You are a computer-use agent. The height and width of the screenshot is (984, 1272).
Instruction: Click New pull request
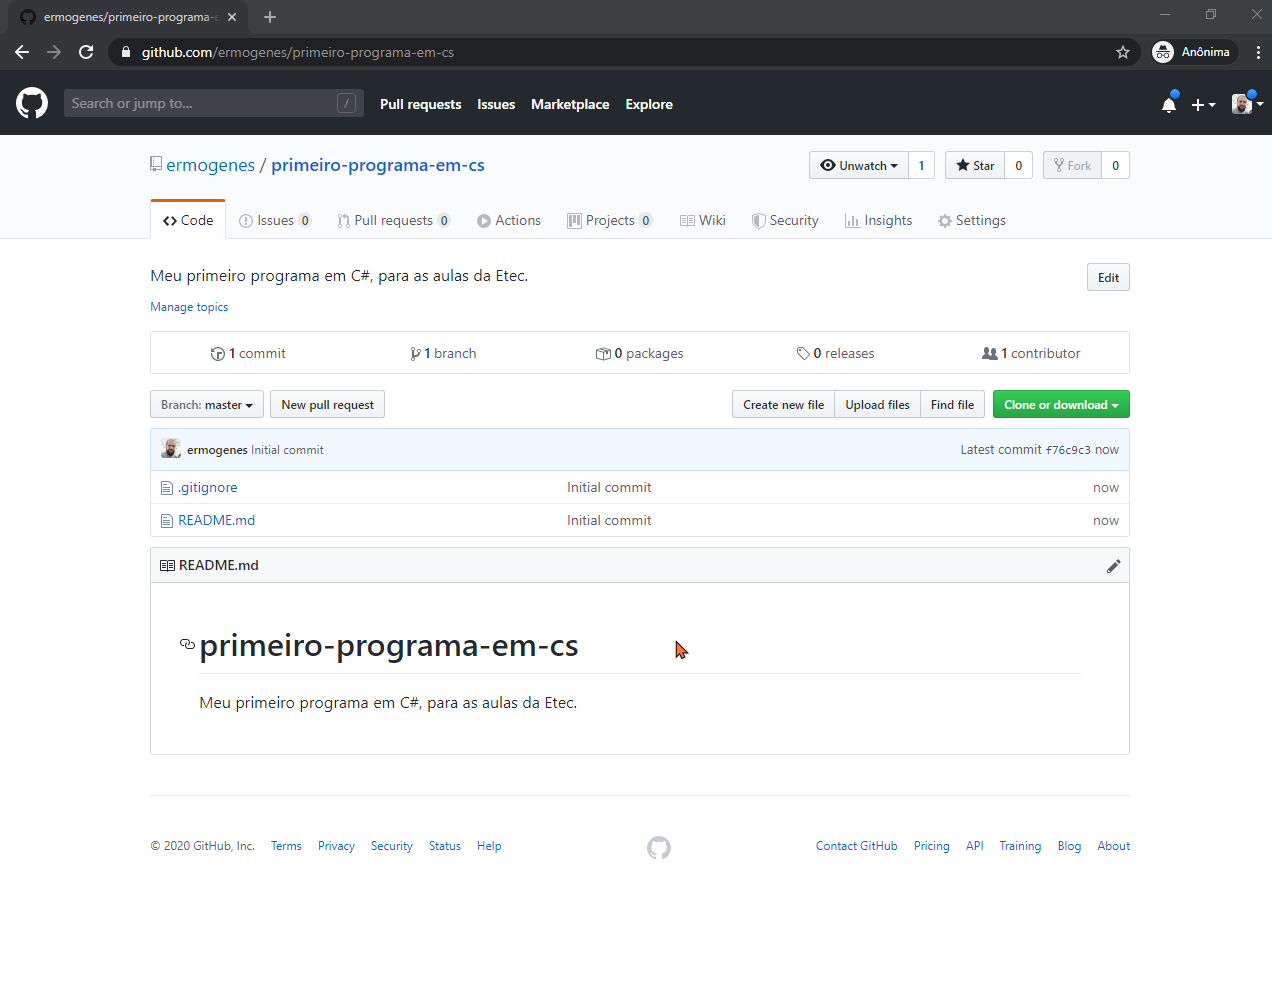[327, 404]
